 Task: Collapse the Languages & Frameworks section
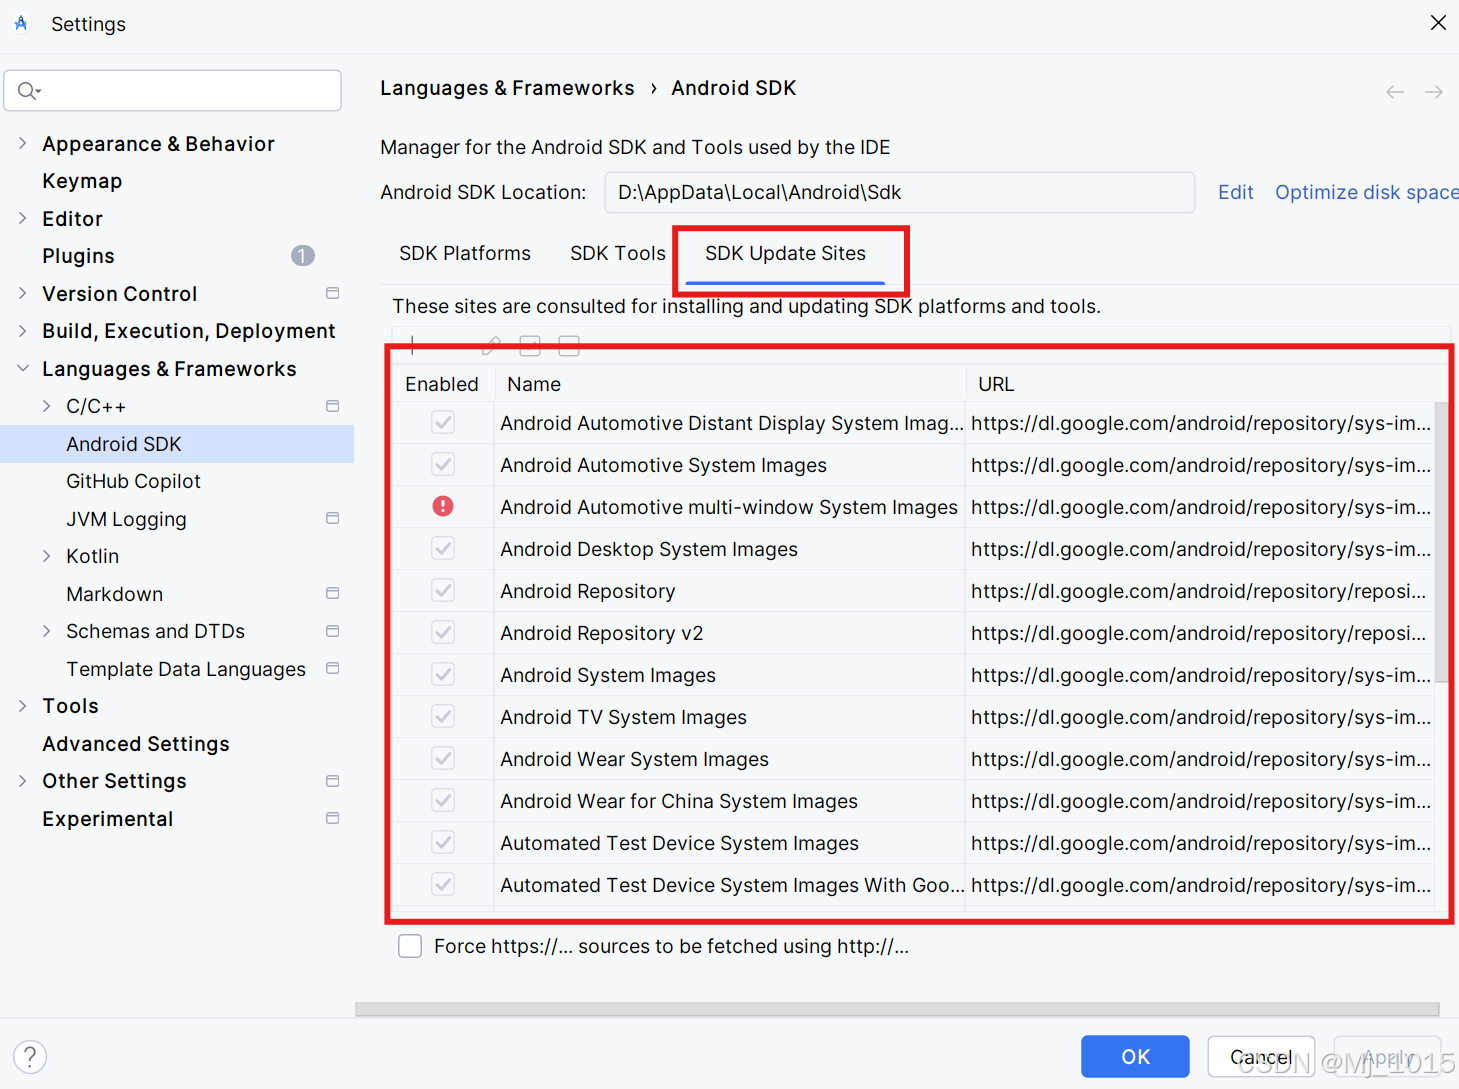[22, 368]
